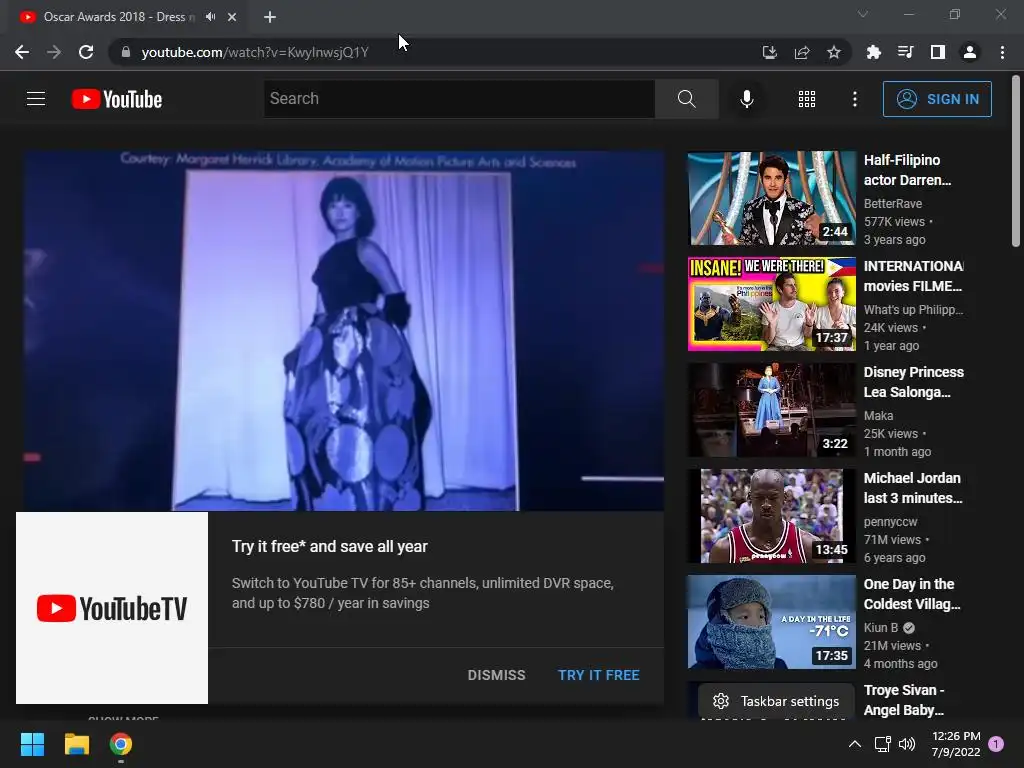
Task: Open the Troye Sivan - Angel Baby title
Action: 904,700
